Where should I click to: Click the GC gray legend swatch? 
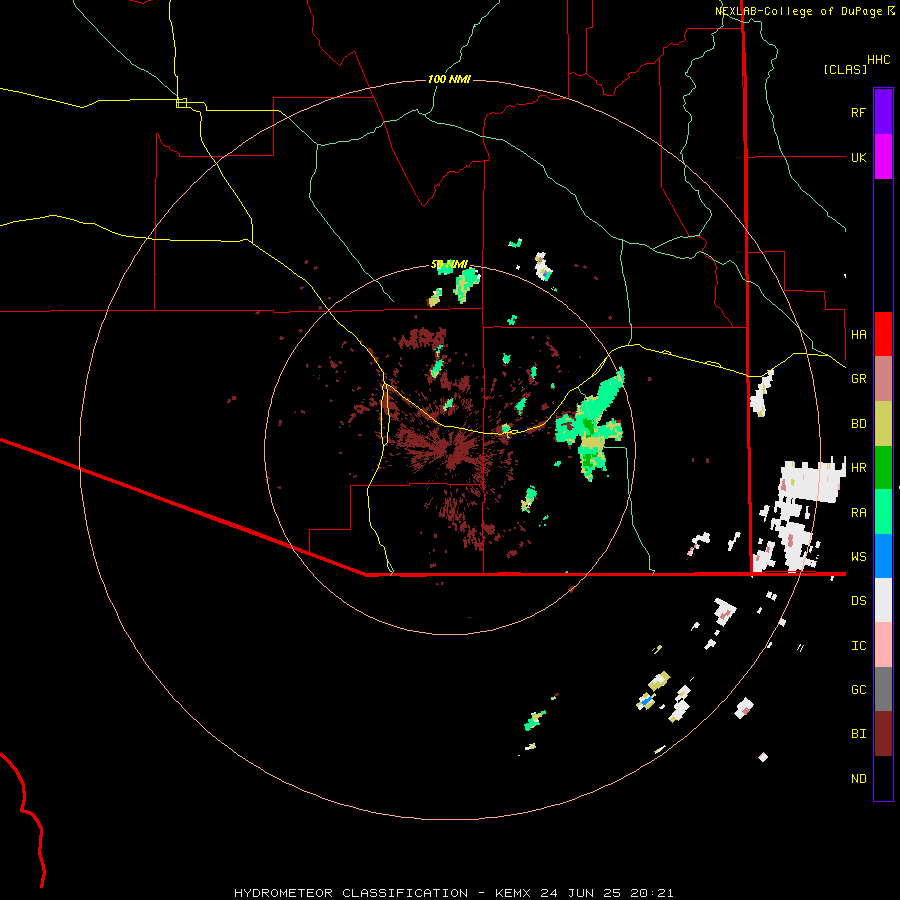(883, 689)
